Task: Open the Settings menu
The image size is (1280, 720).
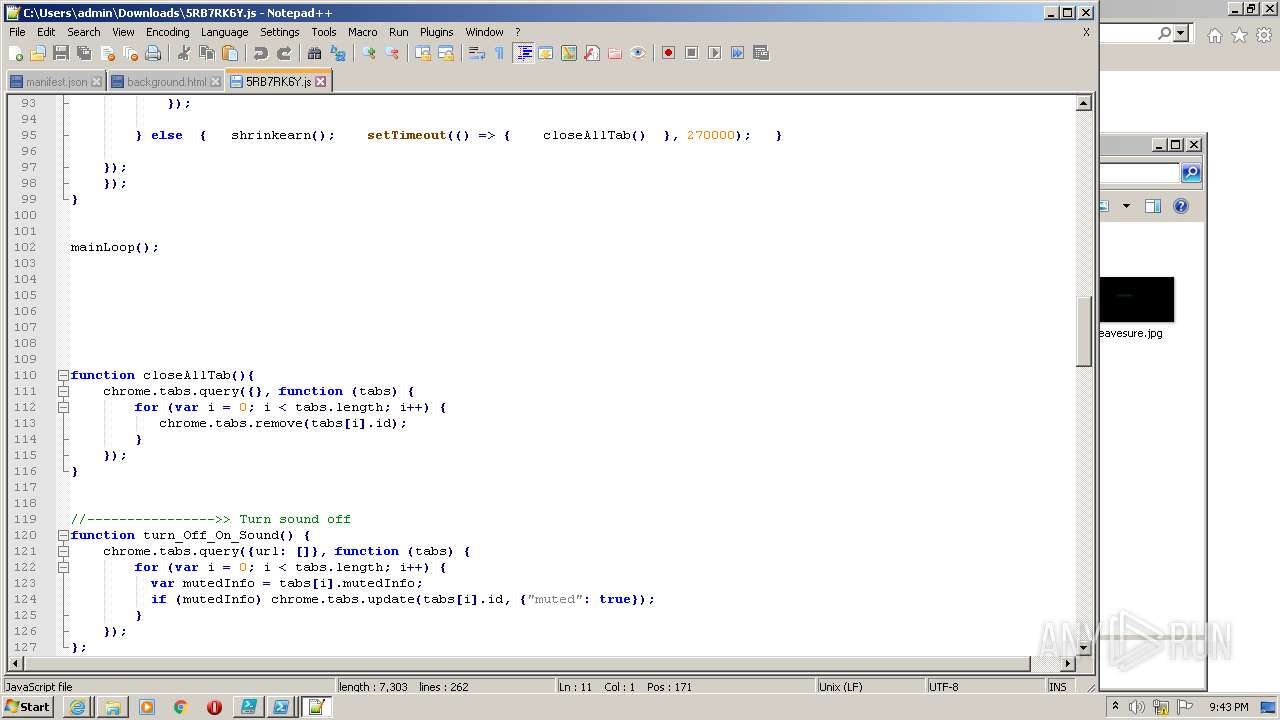Action: click(280, 32)
